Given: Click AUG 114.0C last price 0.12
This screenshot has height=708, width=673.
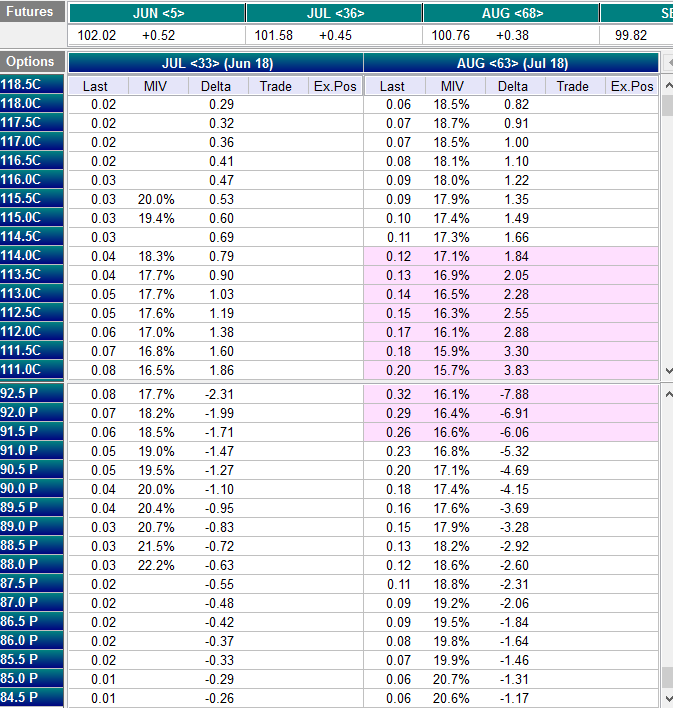Looking at the screenshot, I should (398, 256).
